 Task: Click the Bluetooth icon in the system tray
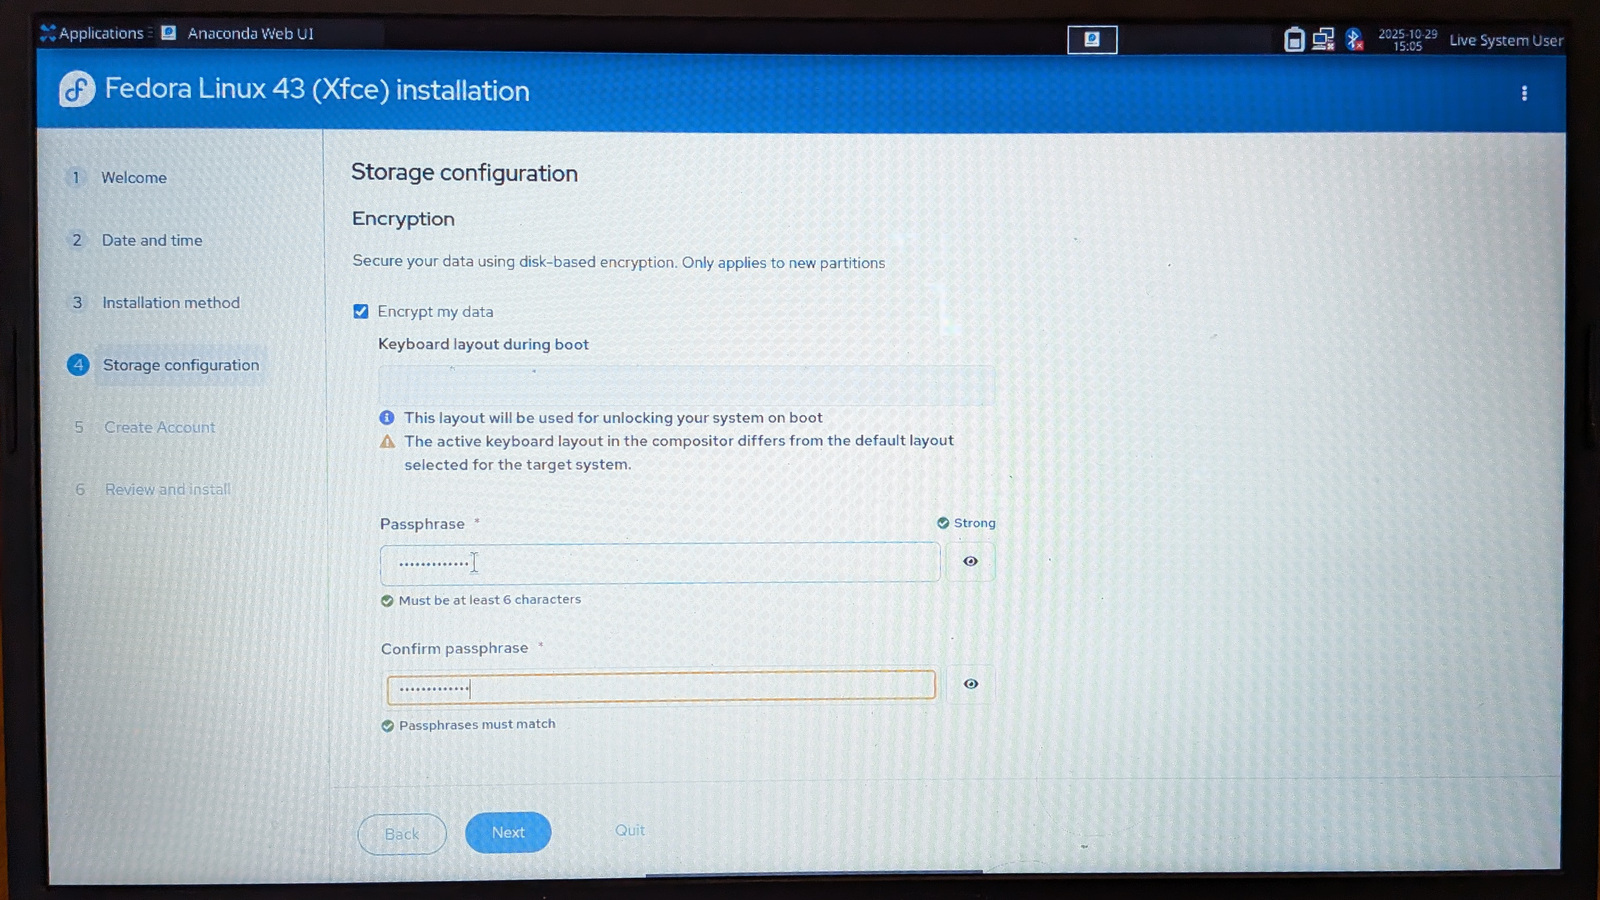[x=1354, y=39]
